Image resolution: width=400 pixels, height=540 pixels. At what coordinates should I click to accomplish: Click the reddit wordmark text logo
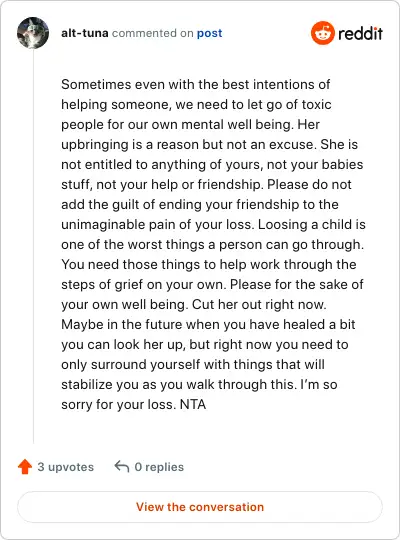tap(360, 33)
